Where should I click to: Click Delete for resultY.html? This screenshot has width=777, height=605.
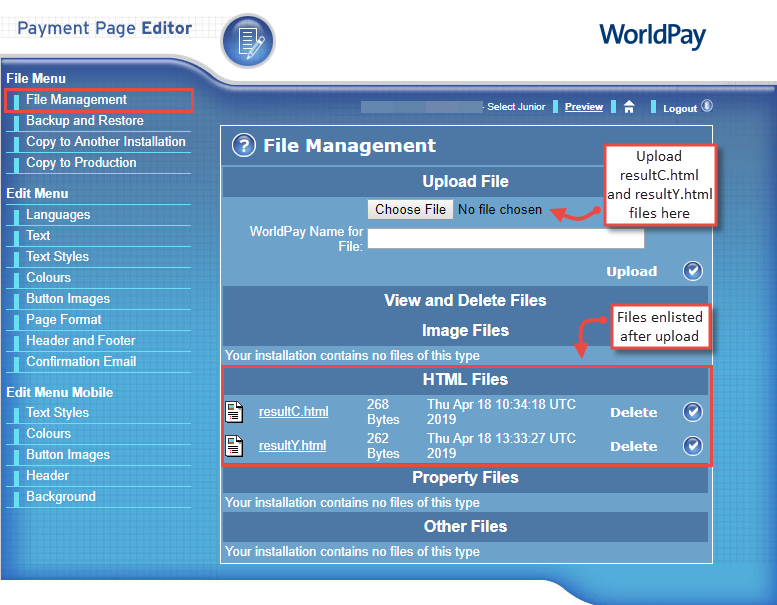(x=634, y=446)
